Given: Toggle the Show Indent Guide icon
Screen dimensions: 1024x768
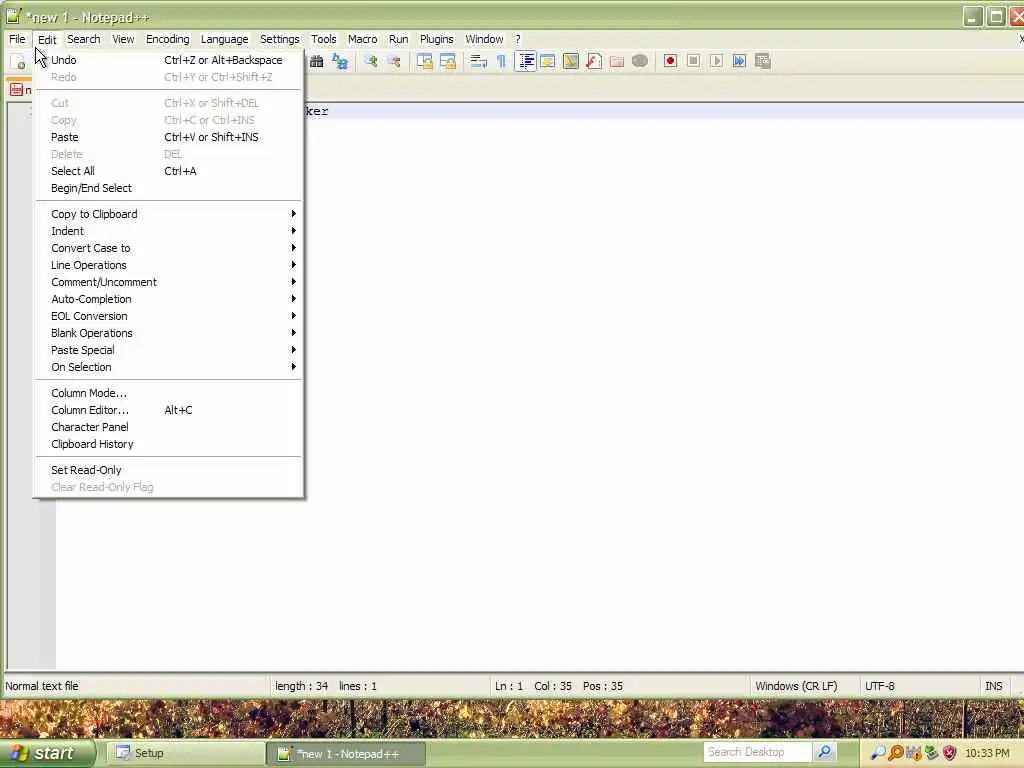Looking at the screenshot, I should (x=525, y=61).
